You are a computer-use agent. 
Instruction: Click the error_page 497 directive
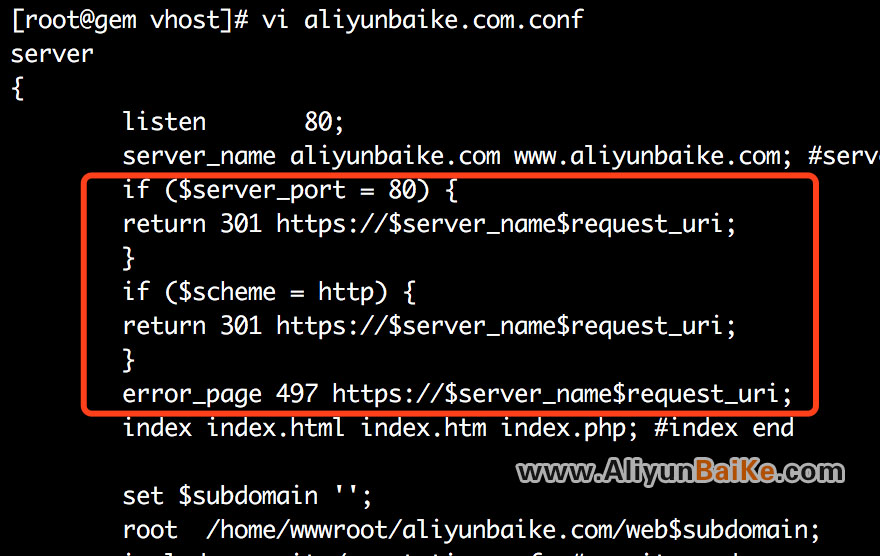click(x=457, y=394)
